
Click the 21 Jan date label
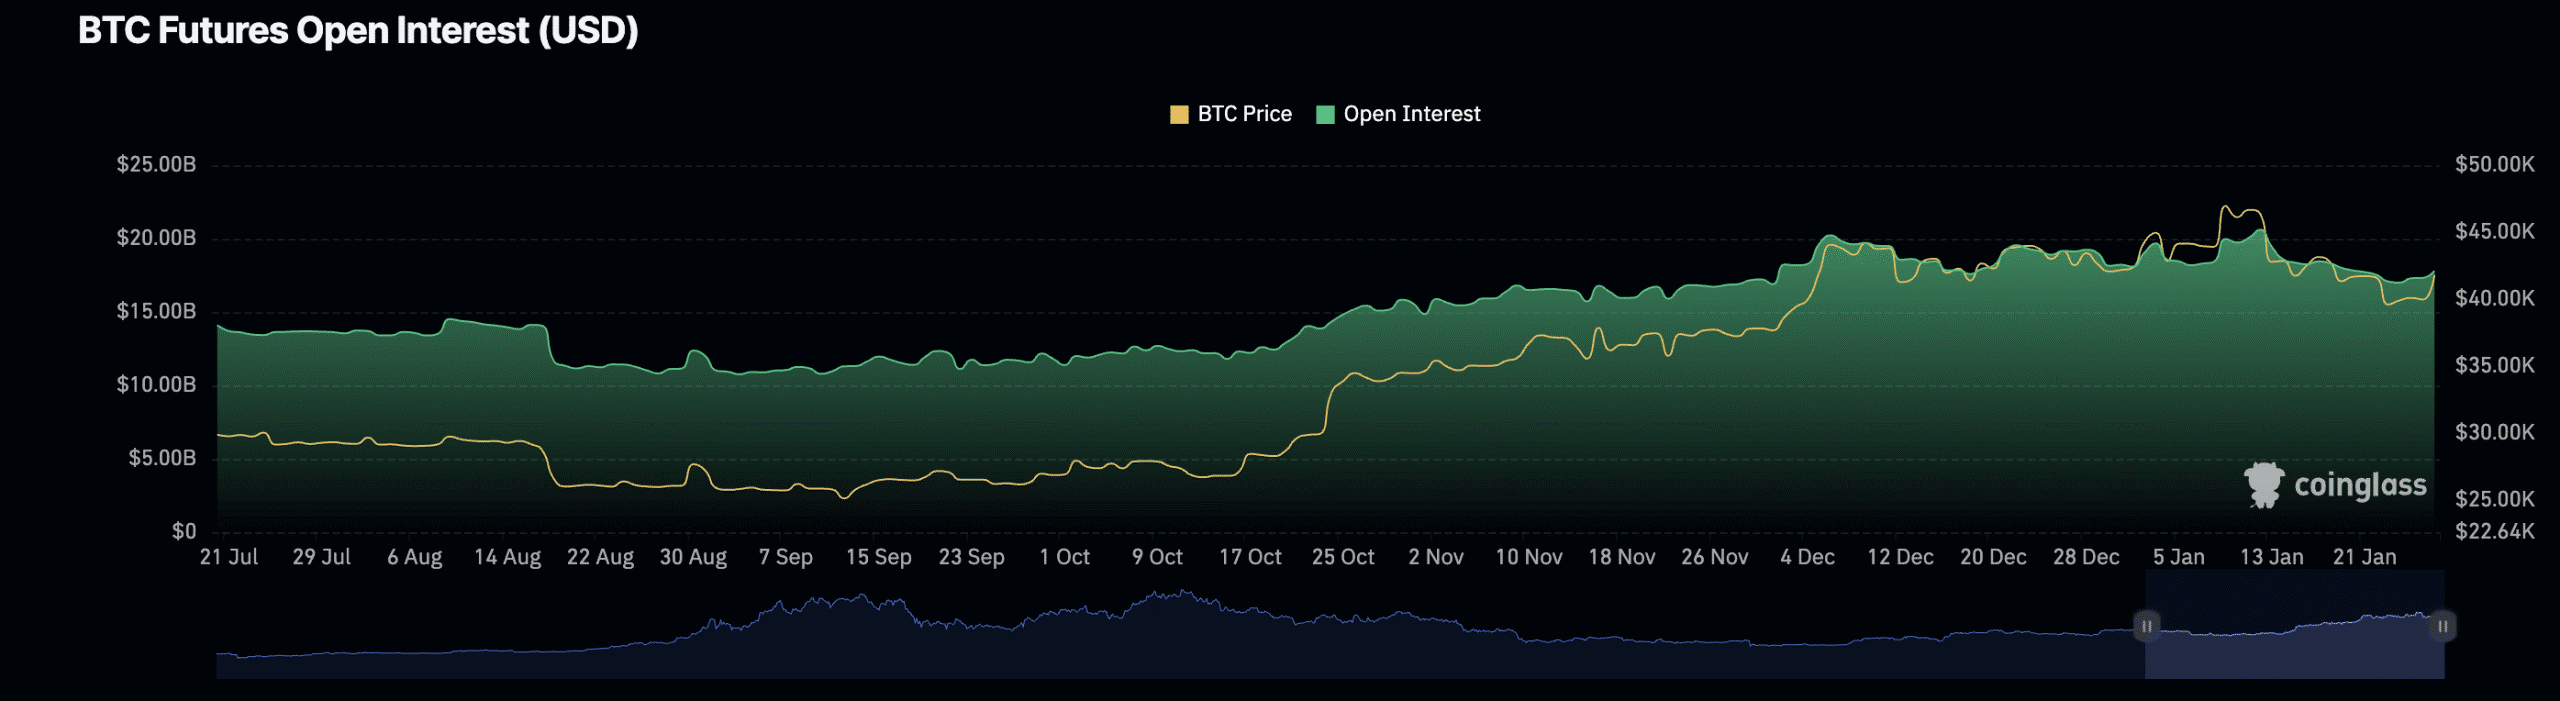[x=2365, y=557]
